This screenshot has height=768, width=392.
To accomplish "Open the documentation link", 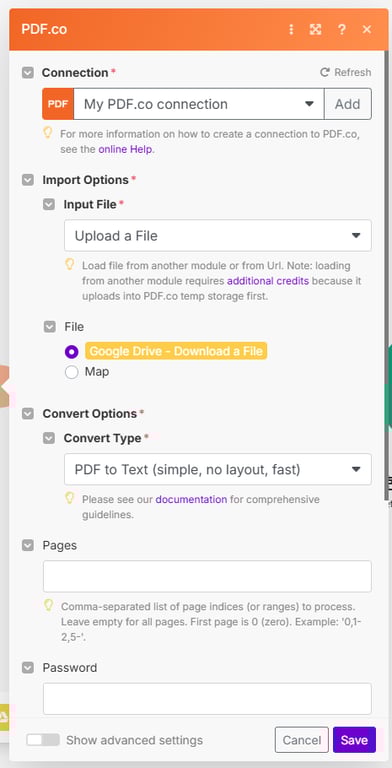I will (x=191, y=500).
